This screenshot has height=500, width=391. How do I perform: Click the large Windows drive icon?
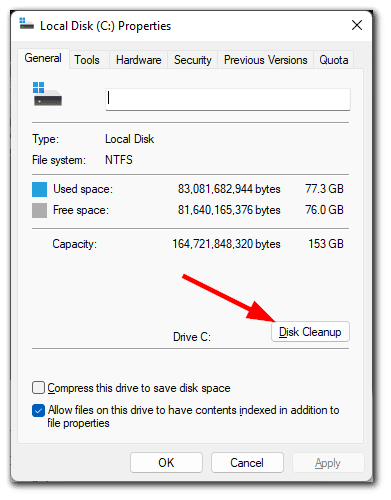[x=47, y=94]
